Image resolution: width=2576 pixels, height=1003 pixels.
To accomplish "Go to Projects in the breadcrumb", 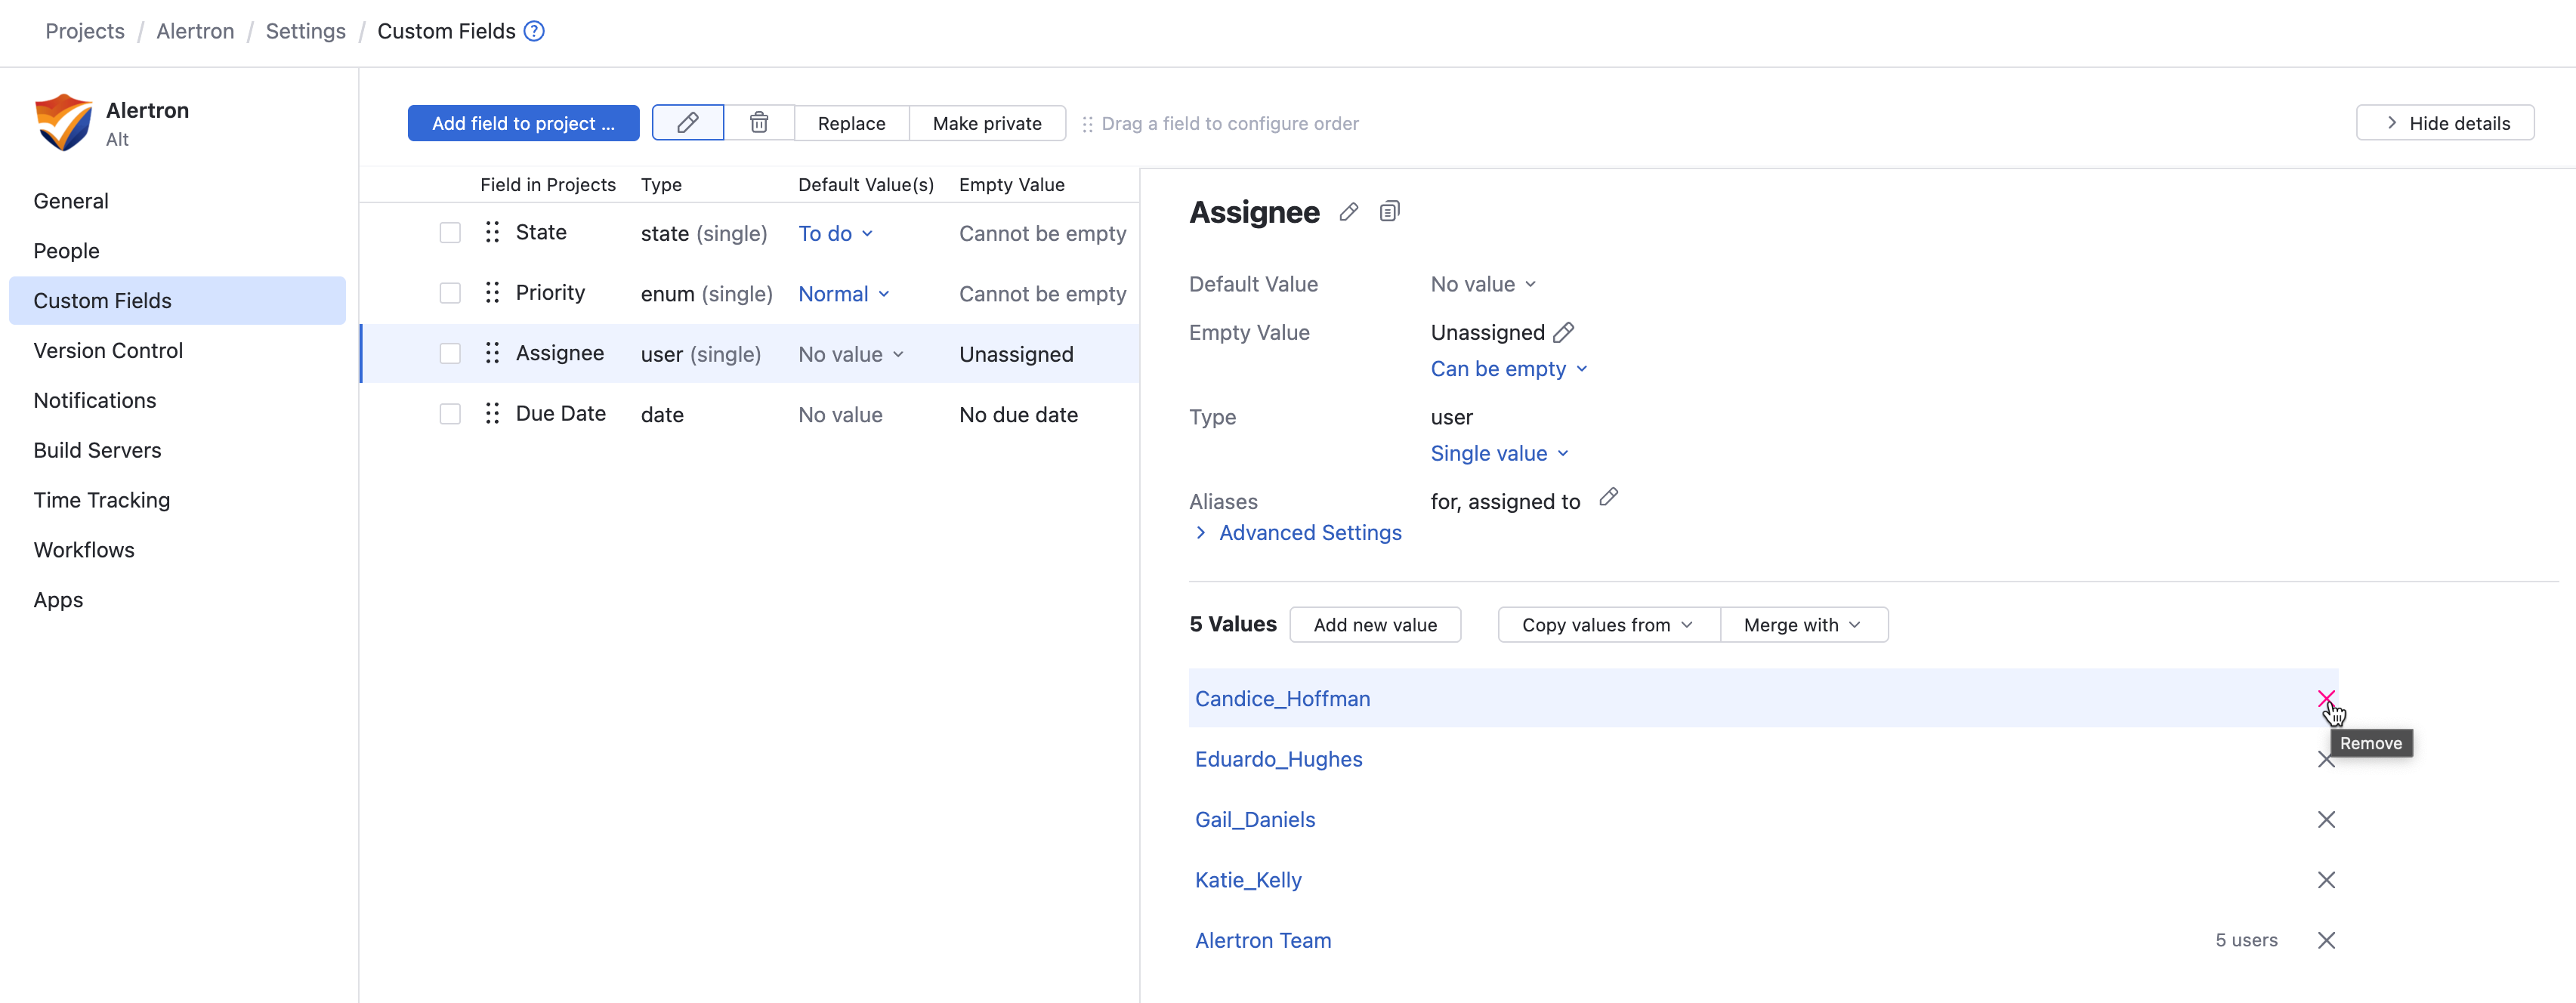I will [85, 31].
